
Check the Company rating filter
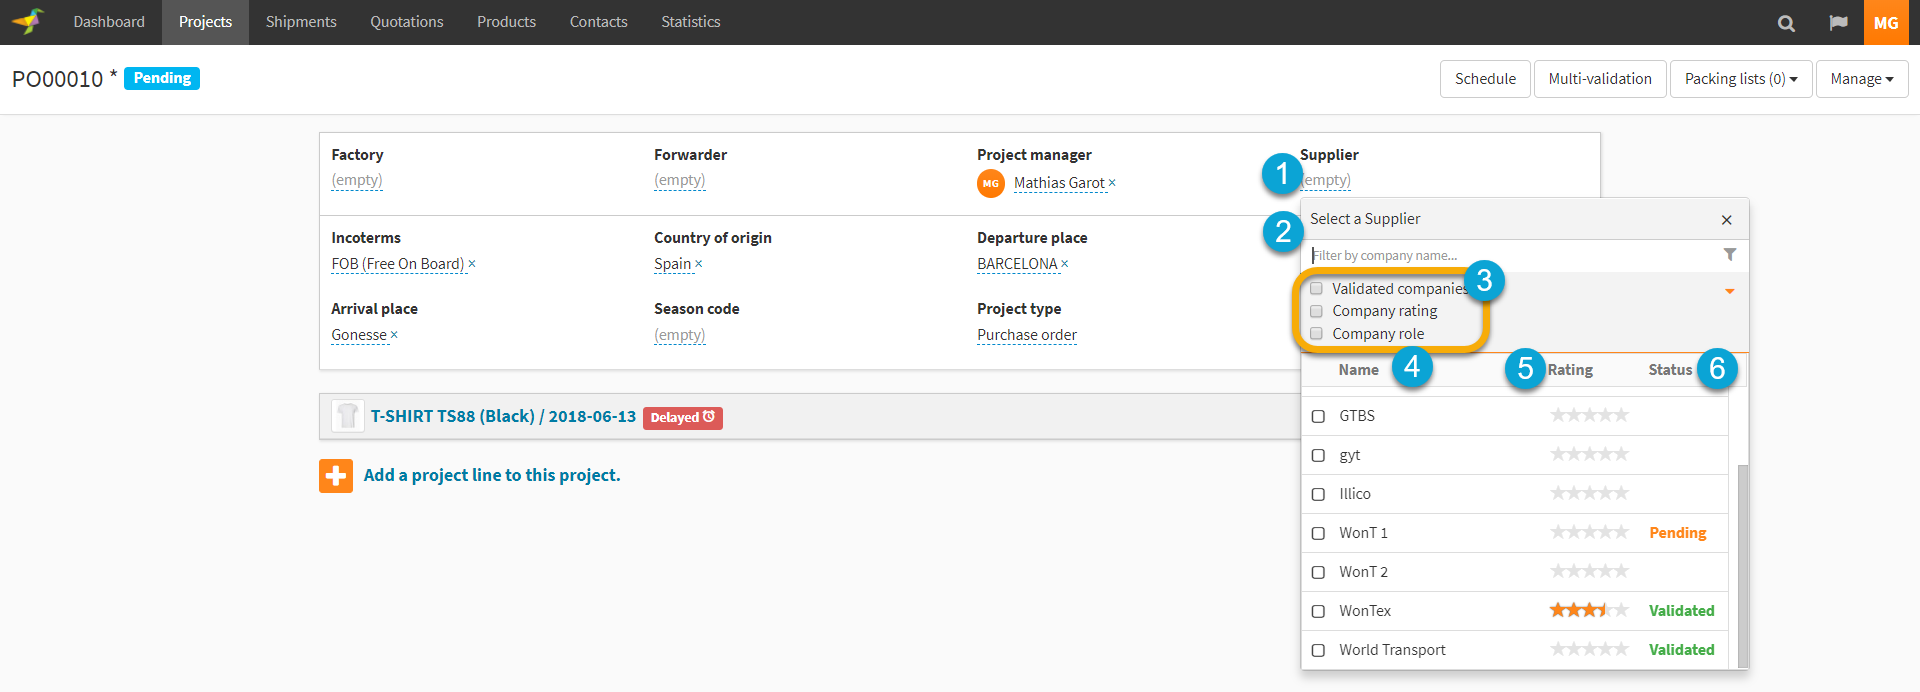1317,311
